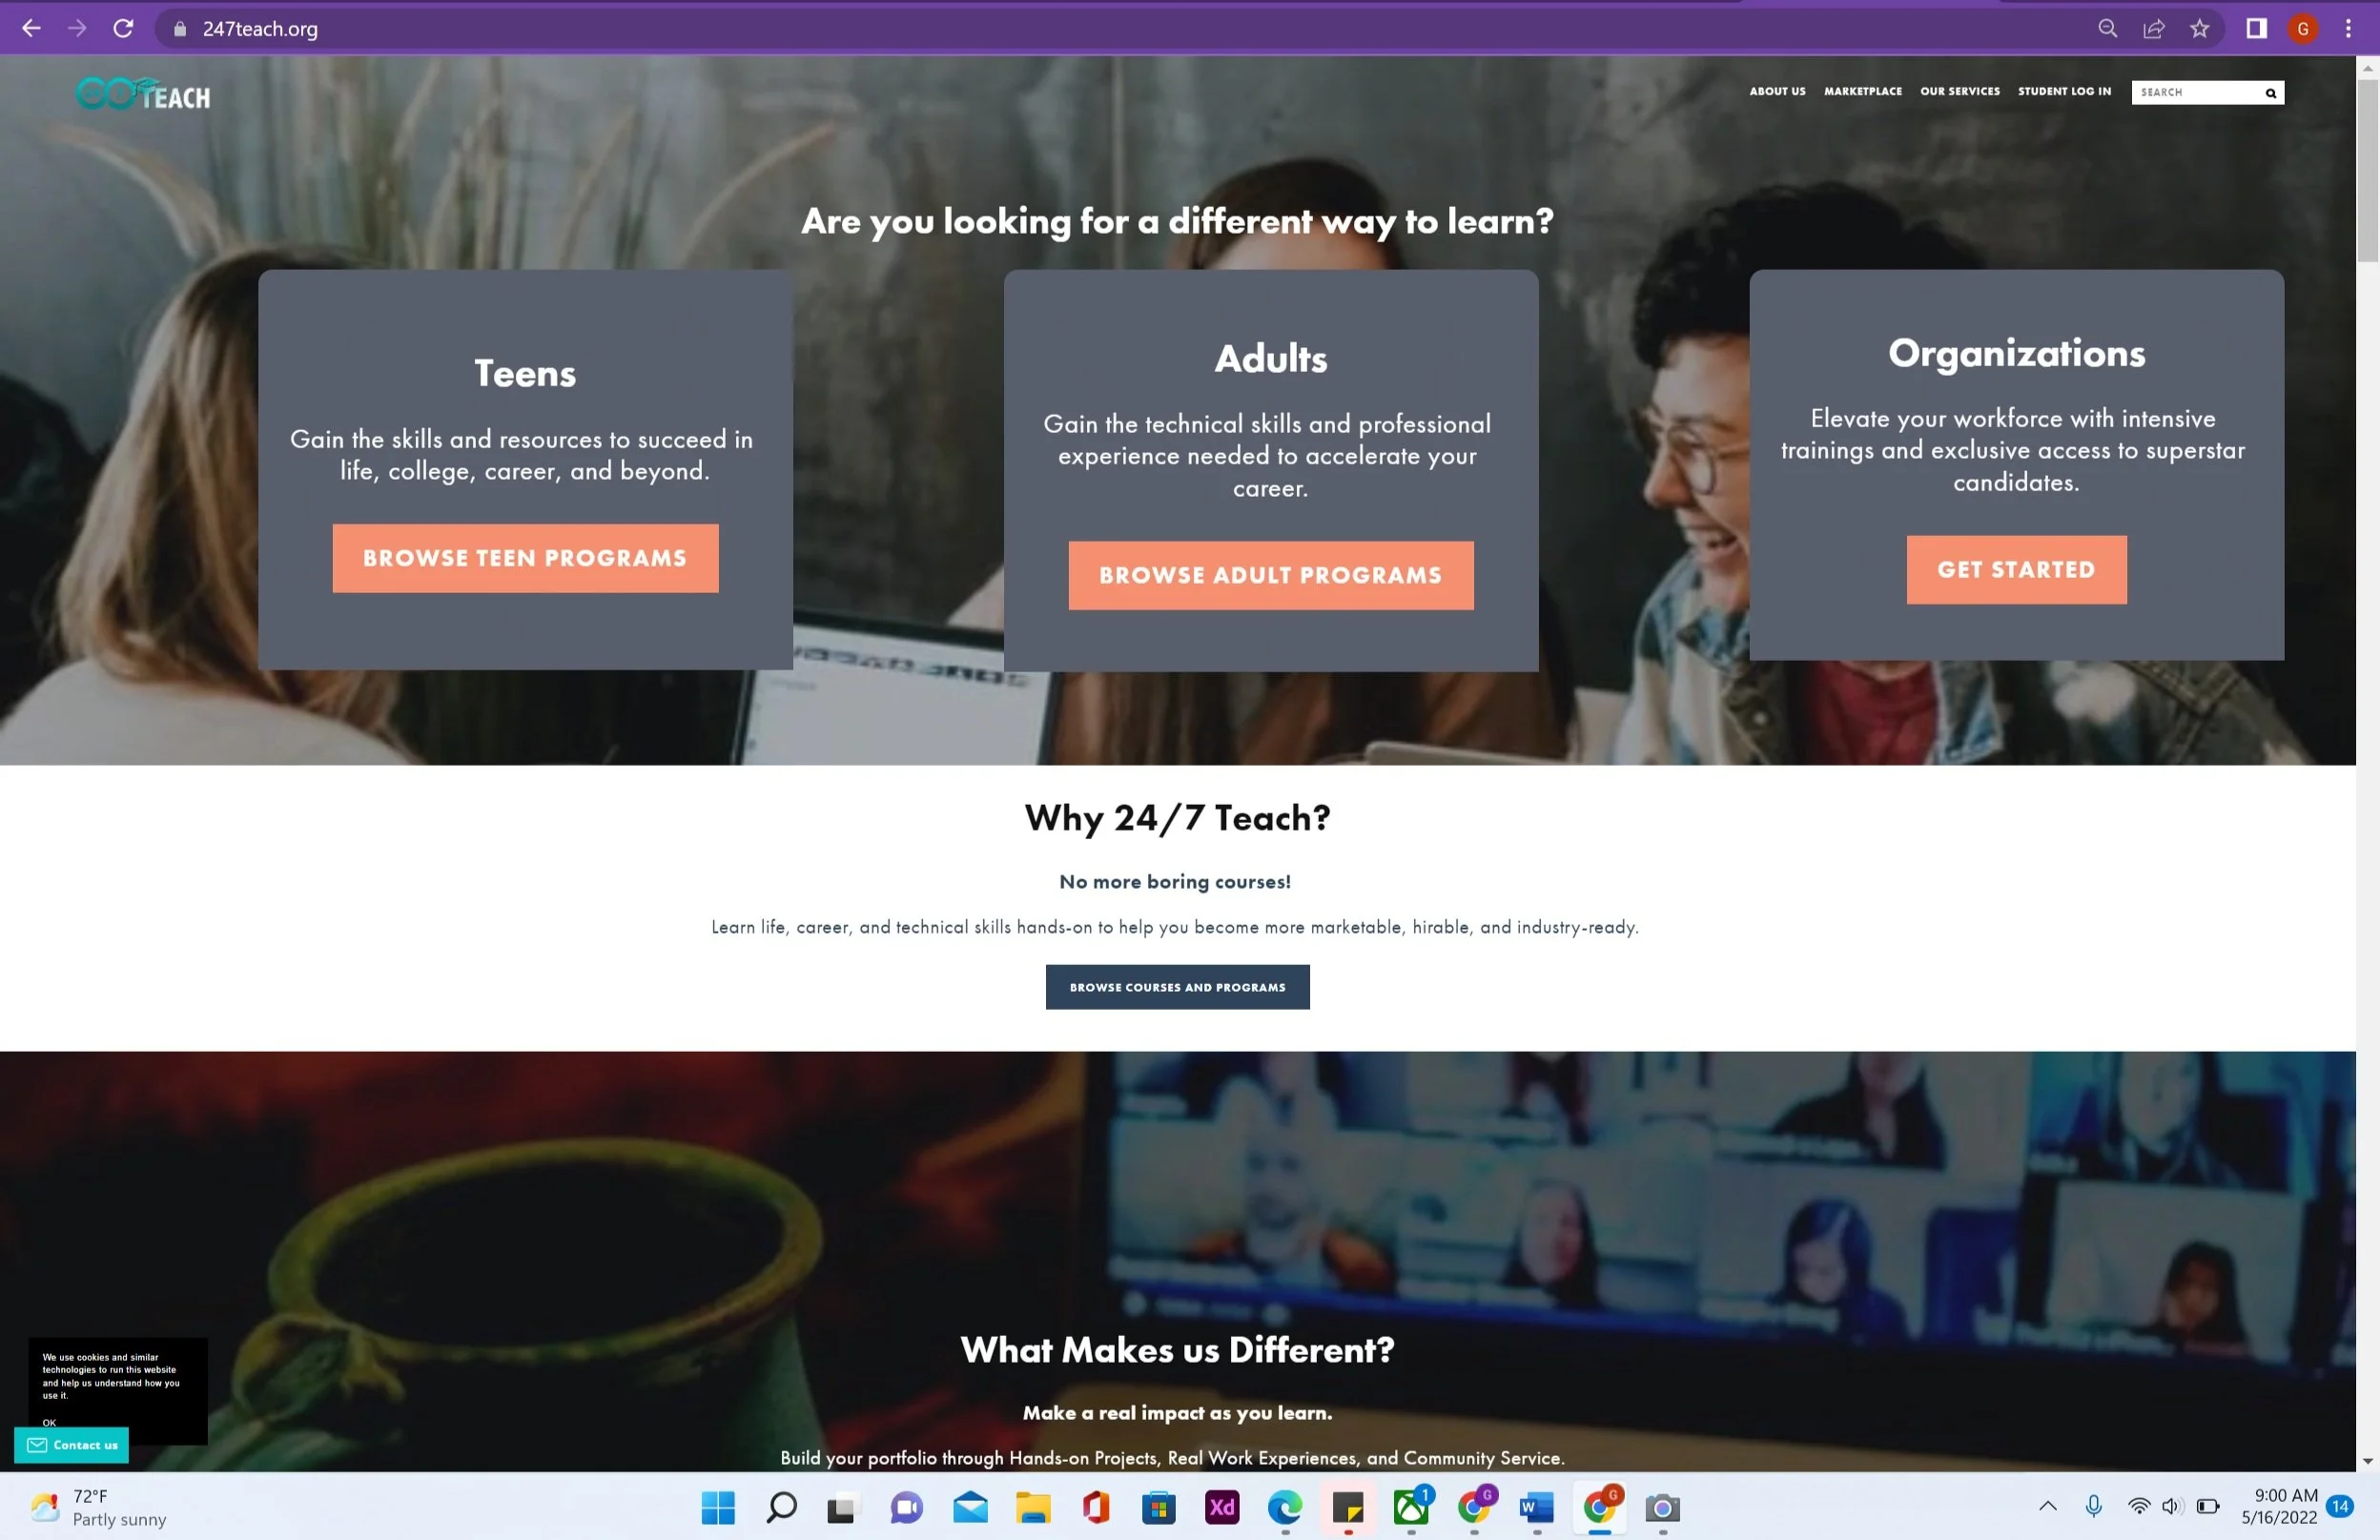Click the 24/7 Teach logo

tap(143, 94)
